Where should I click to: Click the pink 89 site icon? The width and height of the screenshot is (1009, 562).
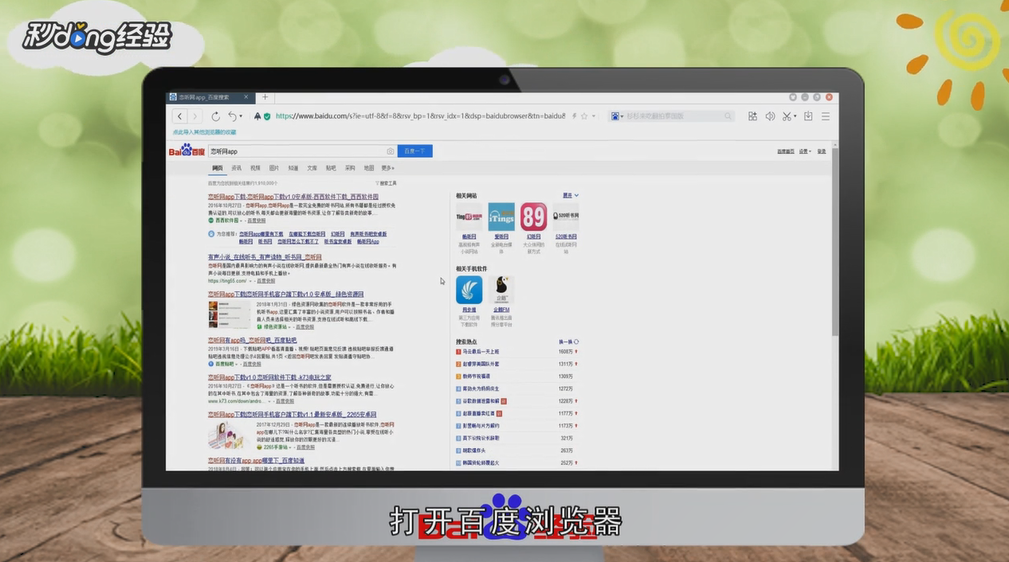(533, 217)
